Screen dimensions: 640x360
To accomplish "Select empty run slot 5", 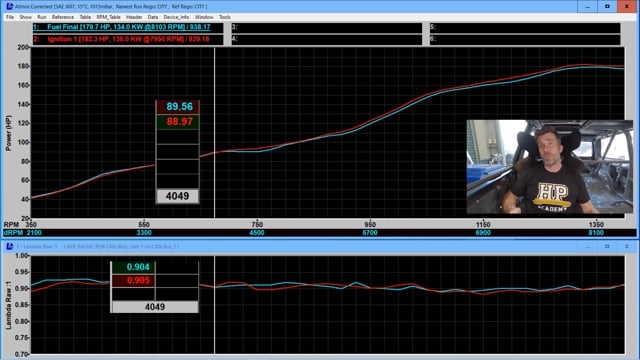I will pyautogui.click(x=525, y=27).
